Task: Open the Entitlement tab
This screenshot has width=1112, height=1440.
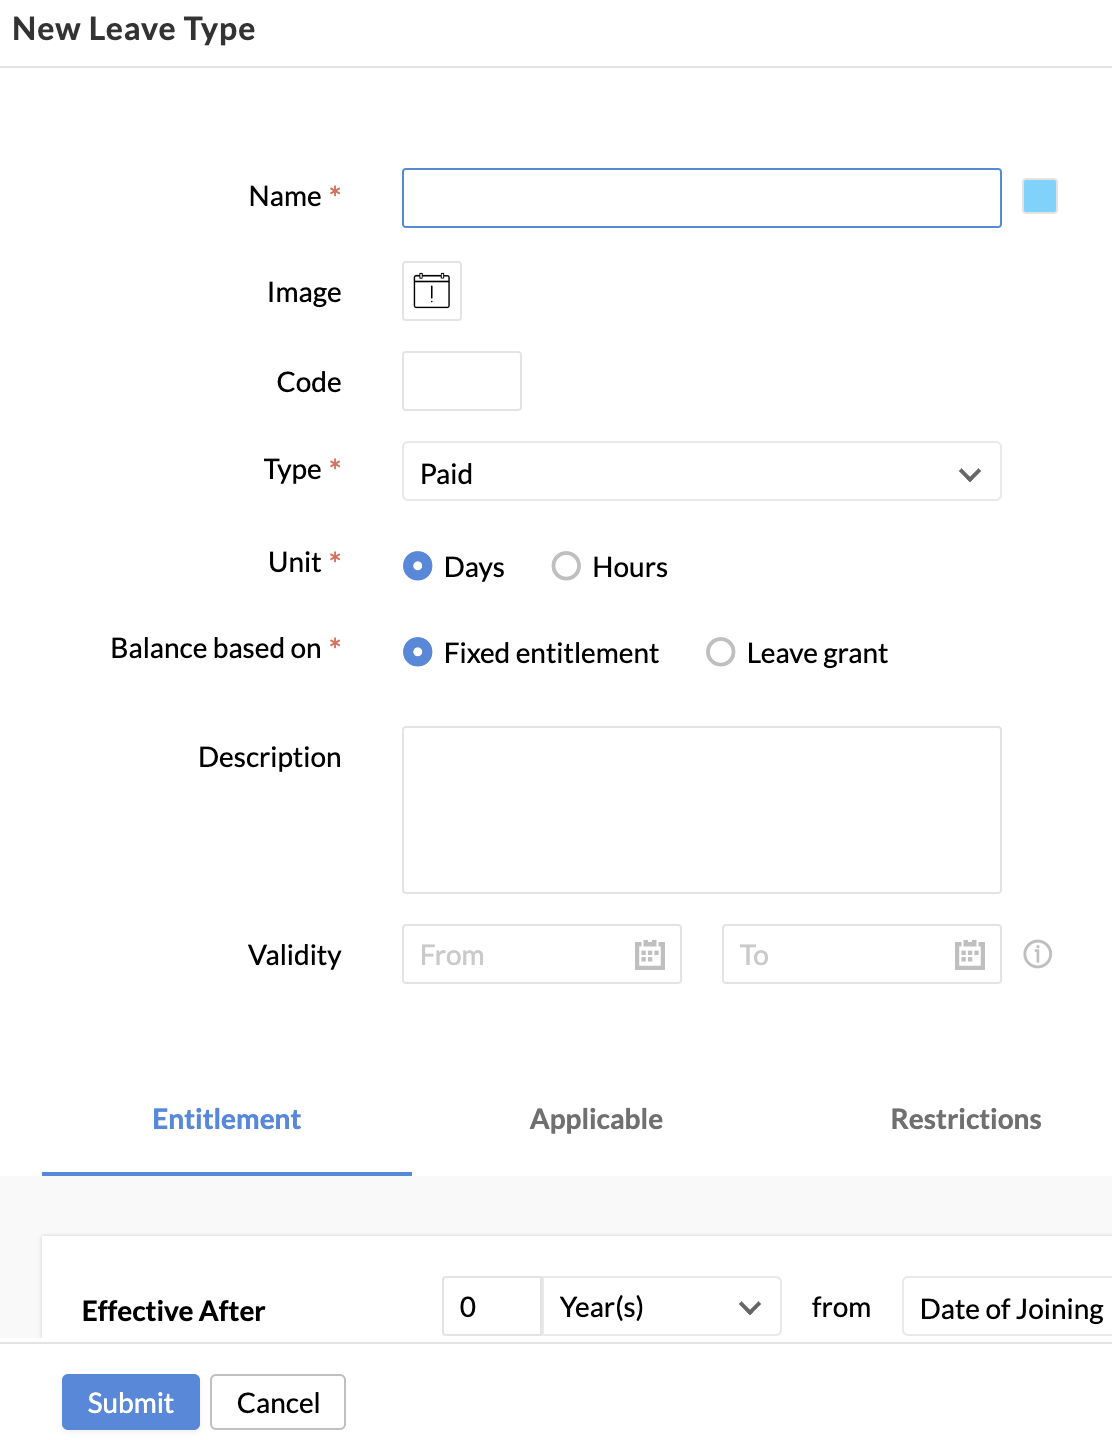Action: pyautogui.click(x=227, y=1119)
